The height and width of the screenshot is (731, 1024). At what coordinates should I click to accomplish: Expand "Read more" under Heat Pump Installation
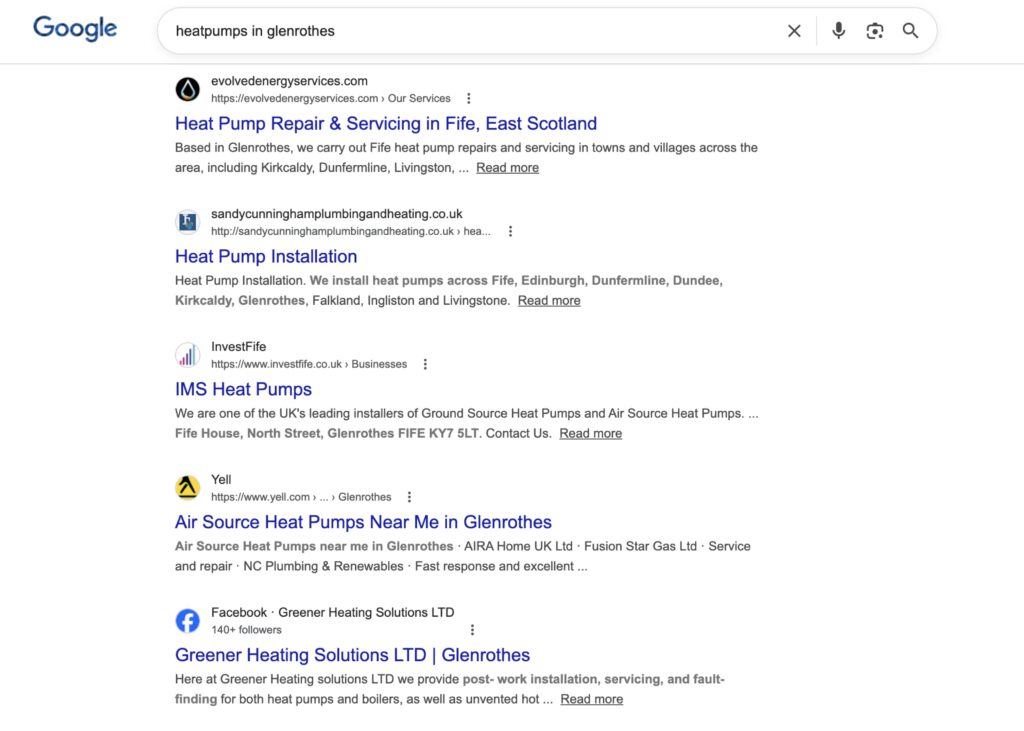click(548, 300)
